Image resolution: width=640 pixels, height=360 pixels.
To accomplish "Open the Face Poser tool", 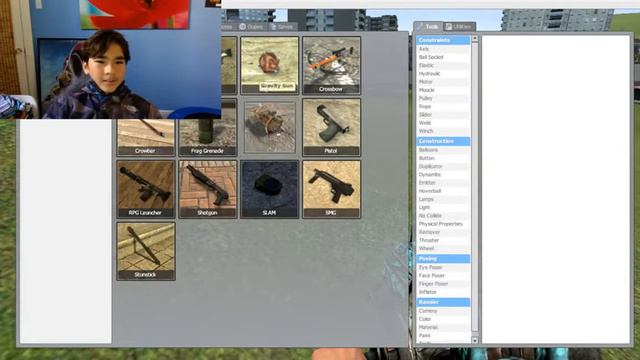I will (x=443, y=276).
